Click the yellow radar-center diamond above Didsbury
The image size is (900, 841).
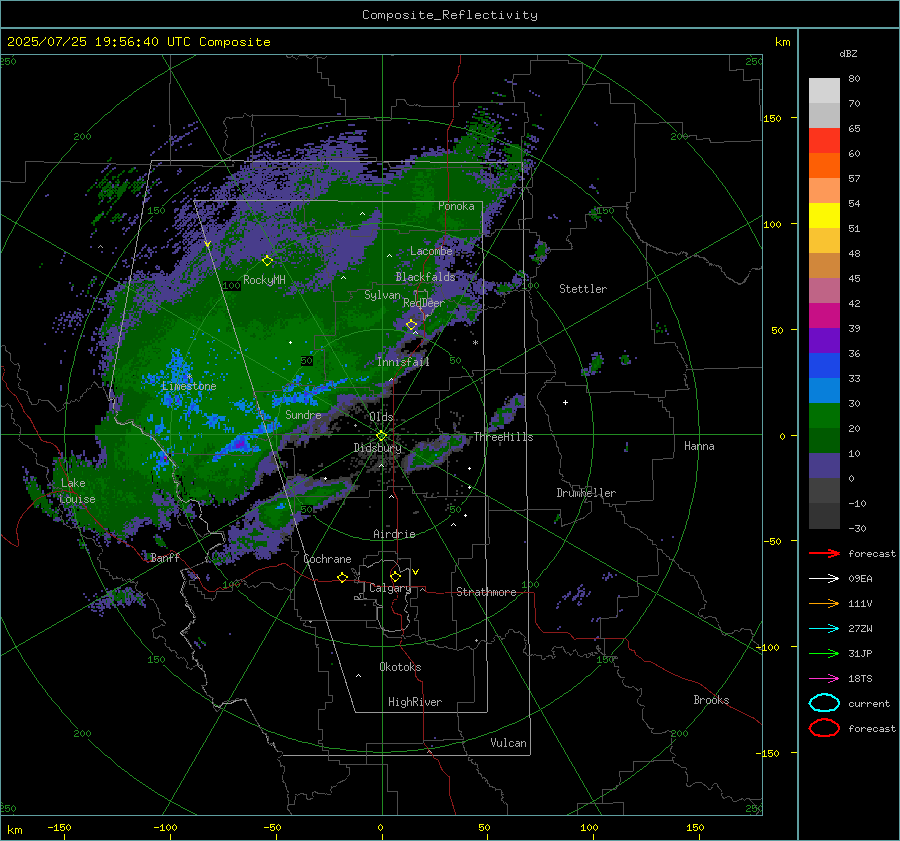click(381, 436)
